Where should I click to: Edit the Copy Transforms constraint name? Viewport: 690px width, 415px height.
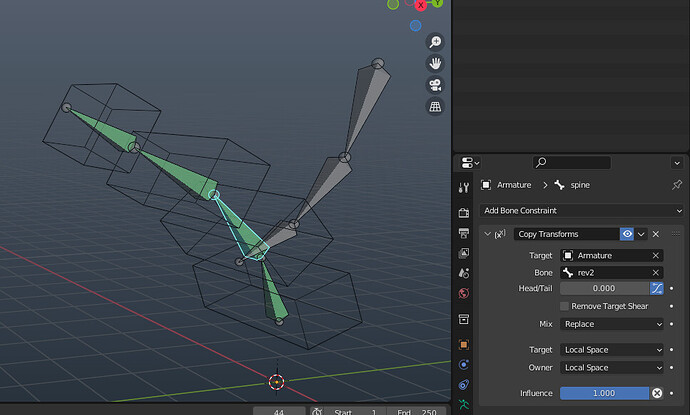click(566, 234)
